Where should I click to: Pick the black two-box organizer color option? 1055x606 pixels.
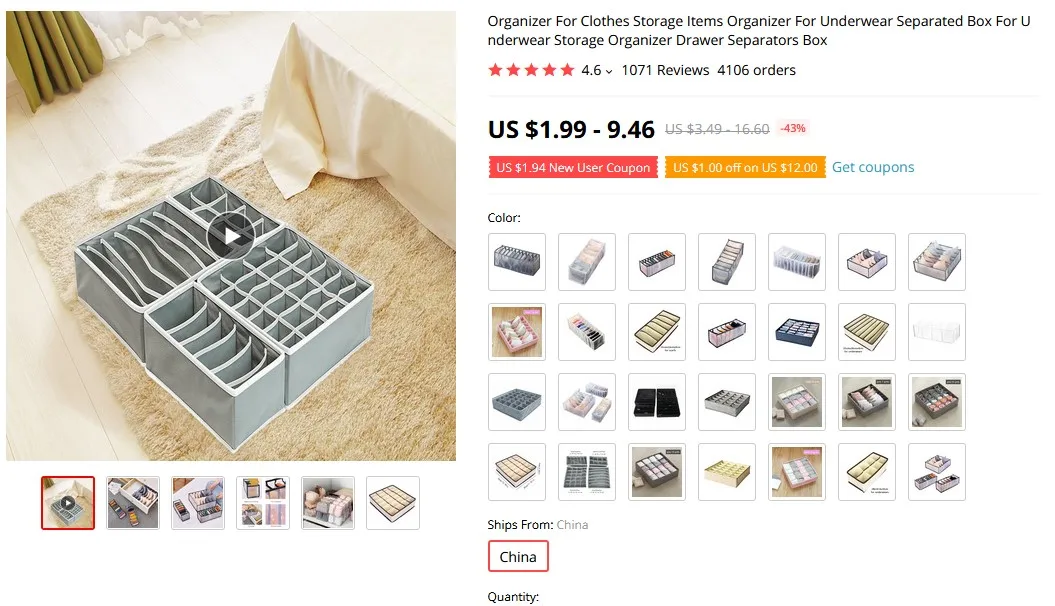point(657,402)
